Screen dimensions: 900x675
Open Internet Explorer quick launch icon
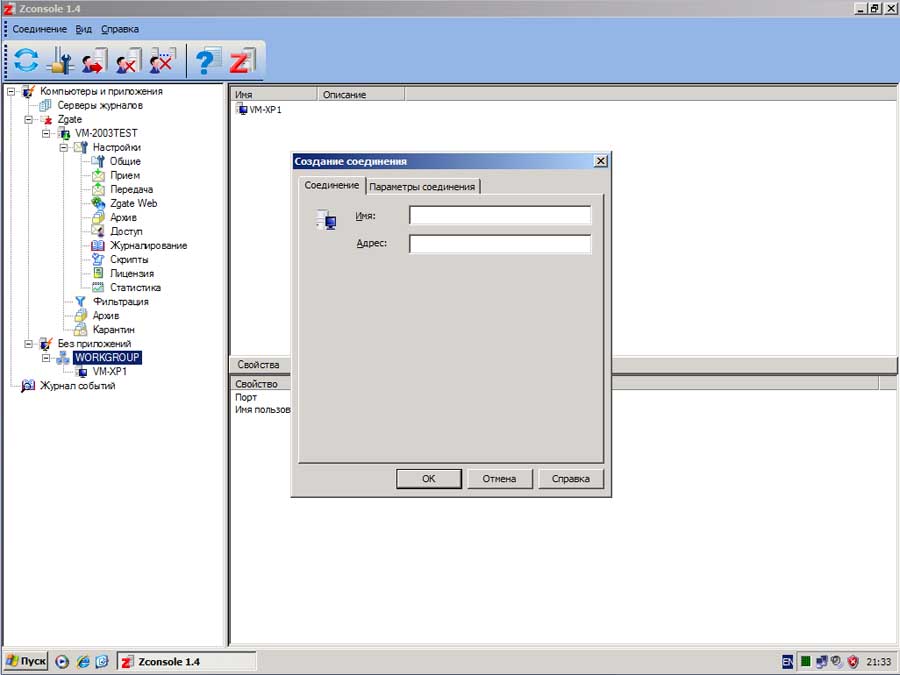83,662
